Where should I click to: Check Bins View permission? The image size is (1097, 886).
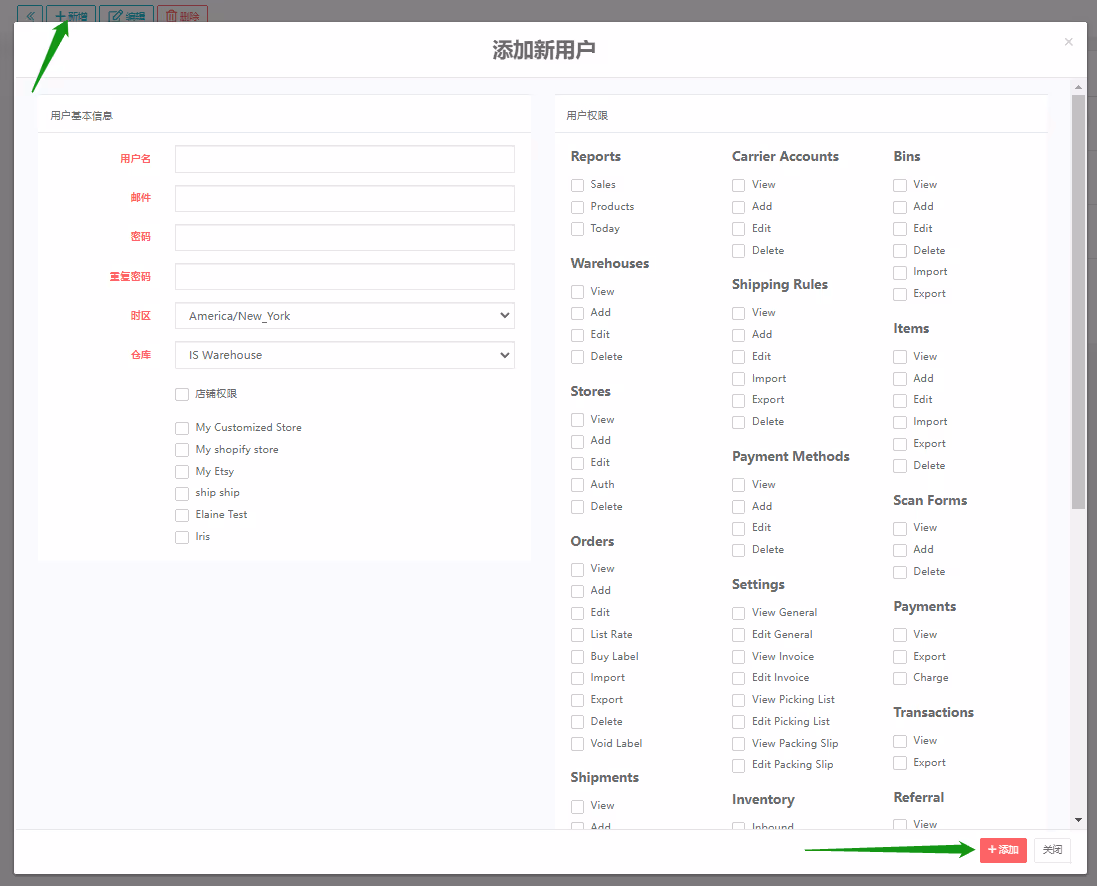click(x=900, y=185)
